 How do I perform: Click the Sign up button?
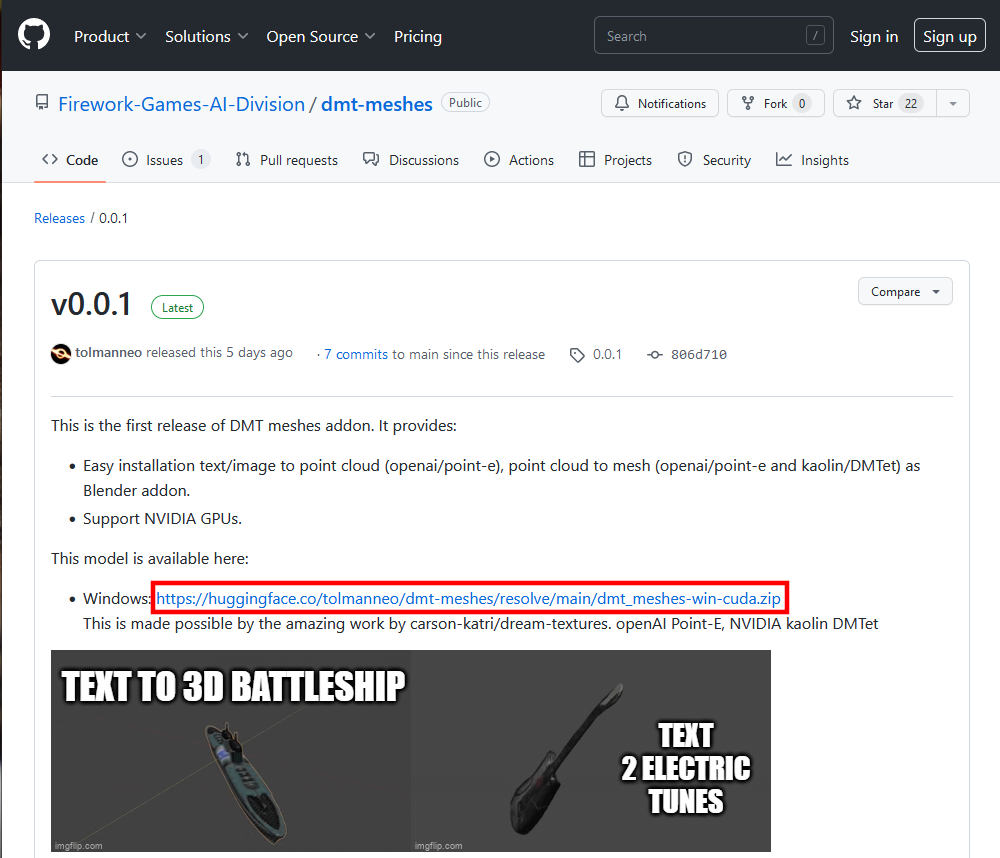(950, 36)
